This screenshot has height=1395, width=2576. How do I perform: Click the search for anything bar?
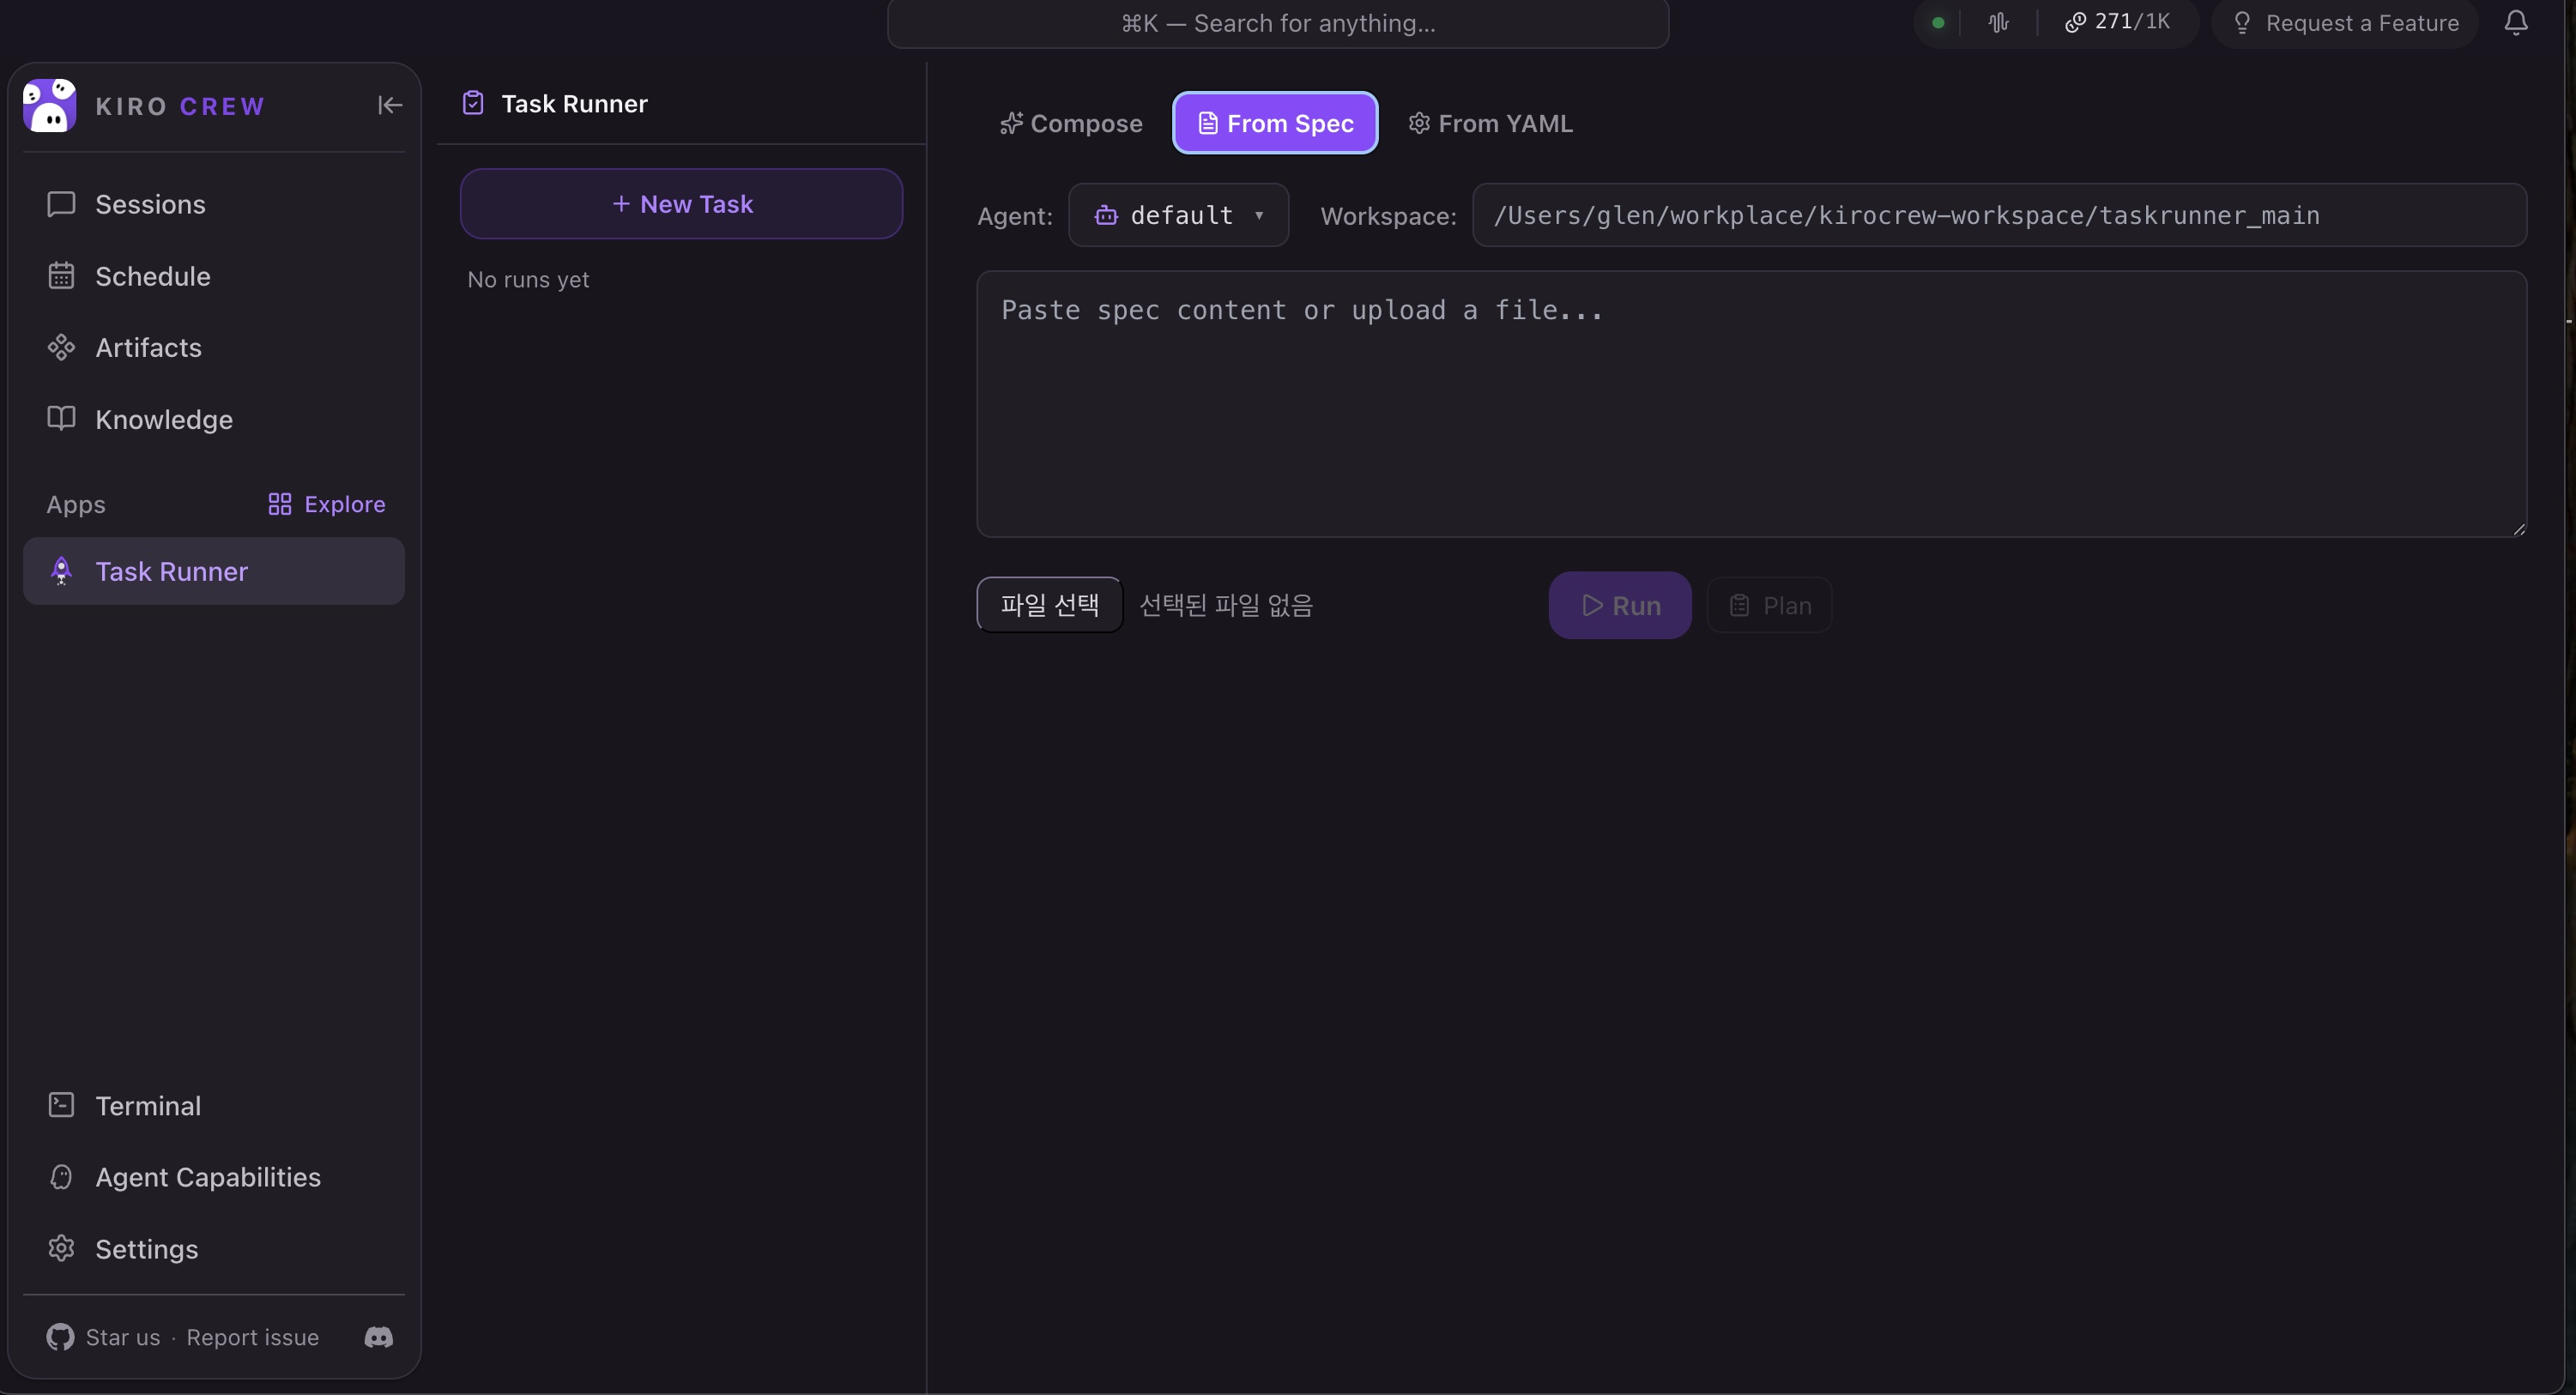tap(1278, 23)
